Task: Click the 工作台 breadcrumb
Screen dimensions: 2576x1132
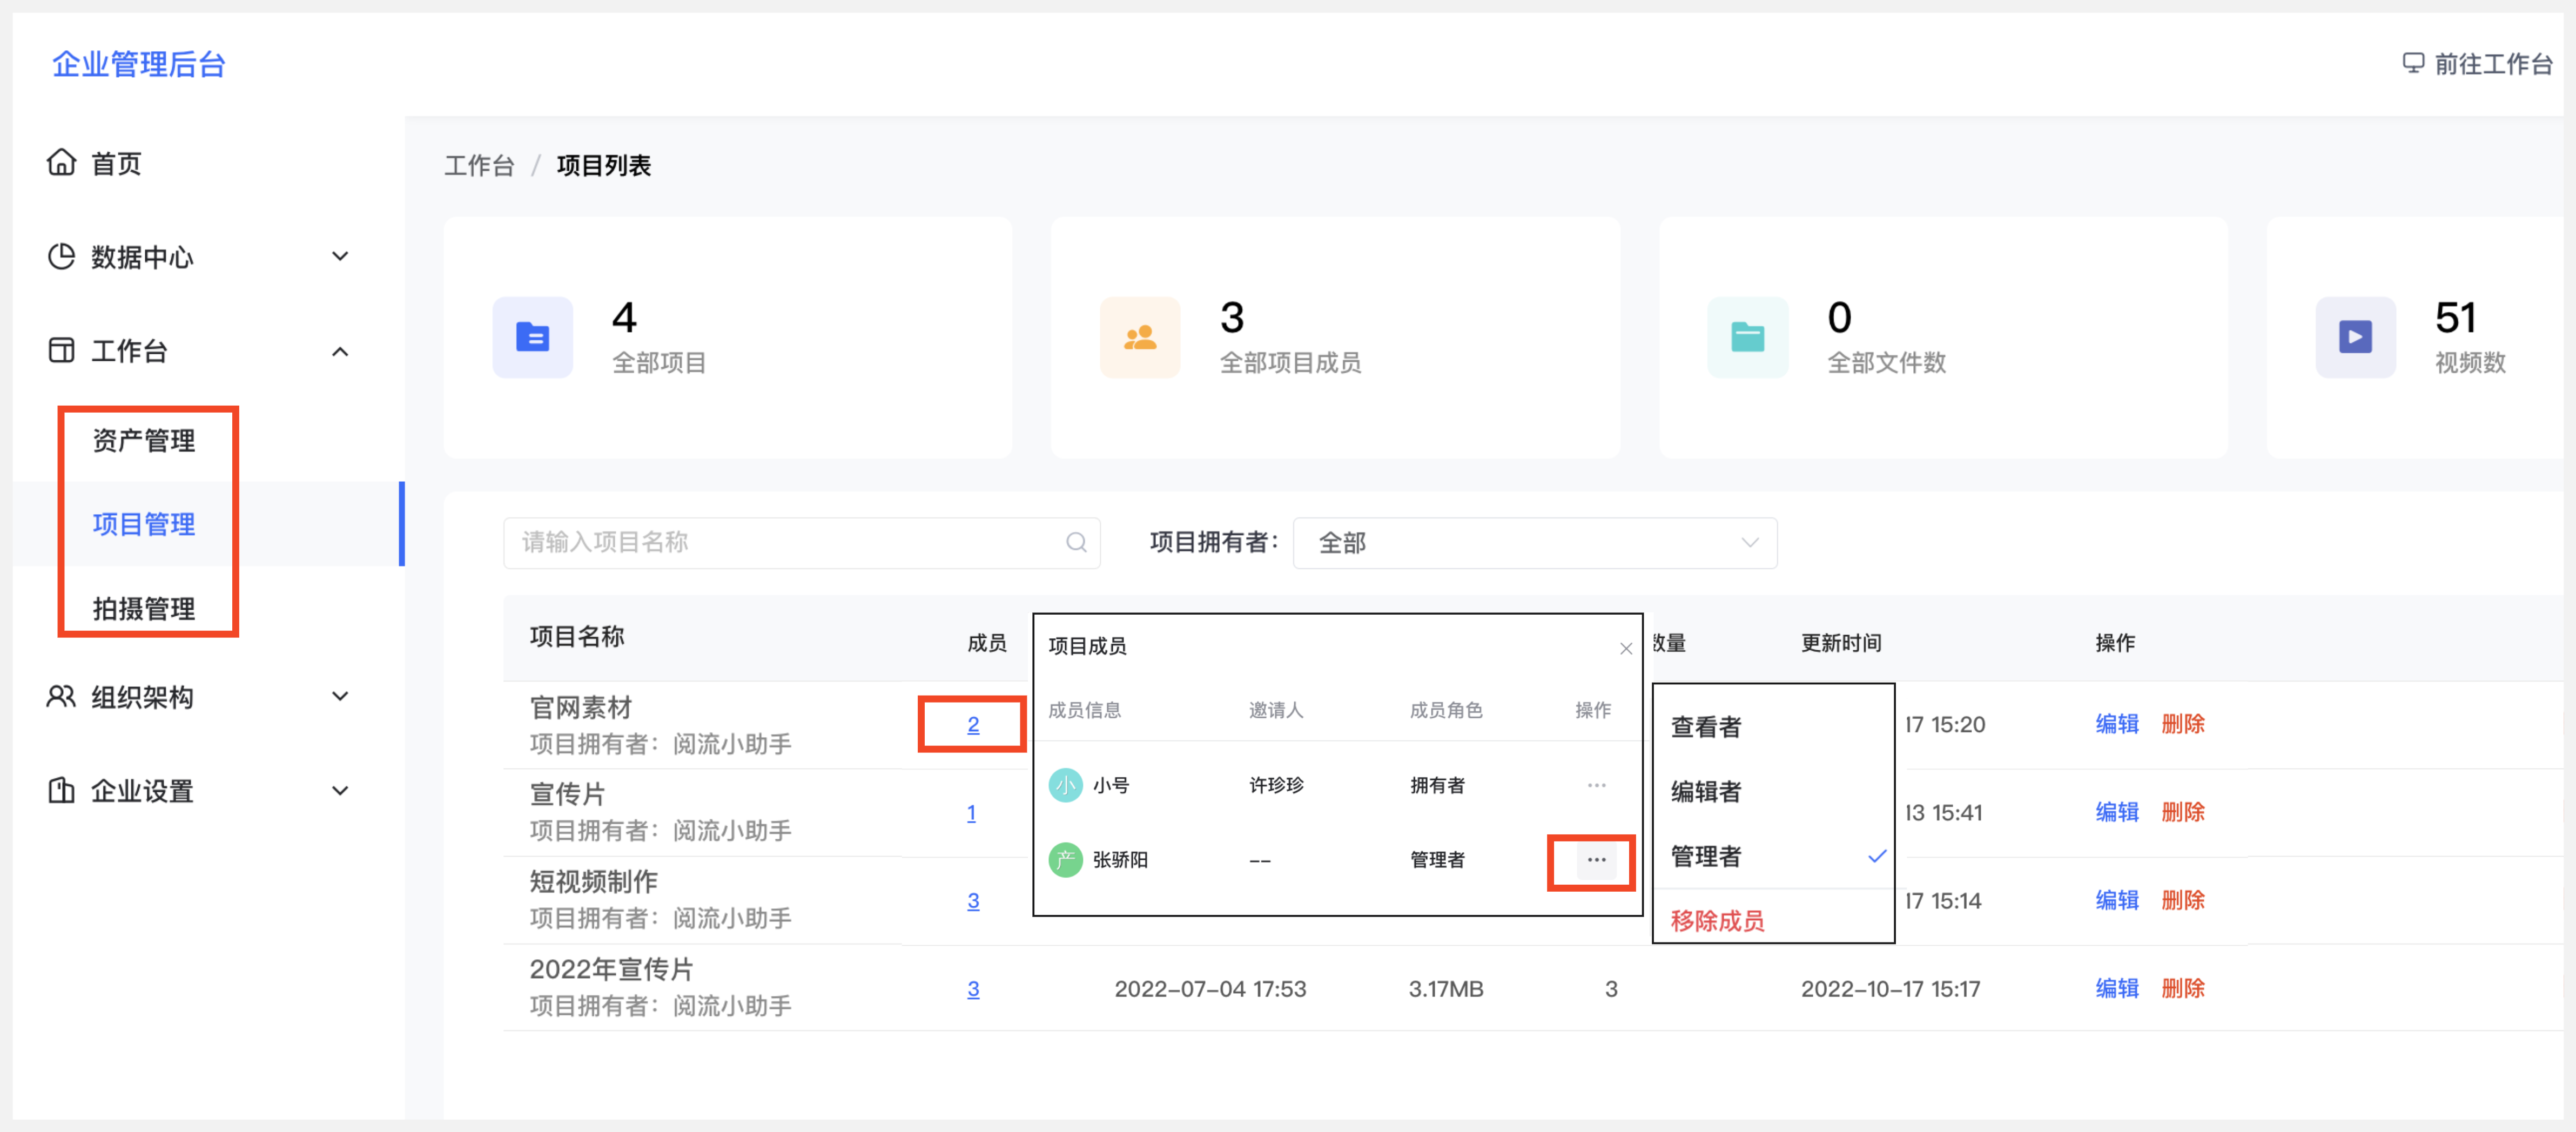Action: tap(479, 165)
